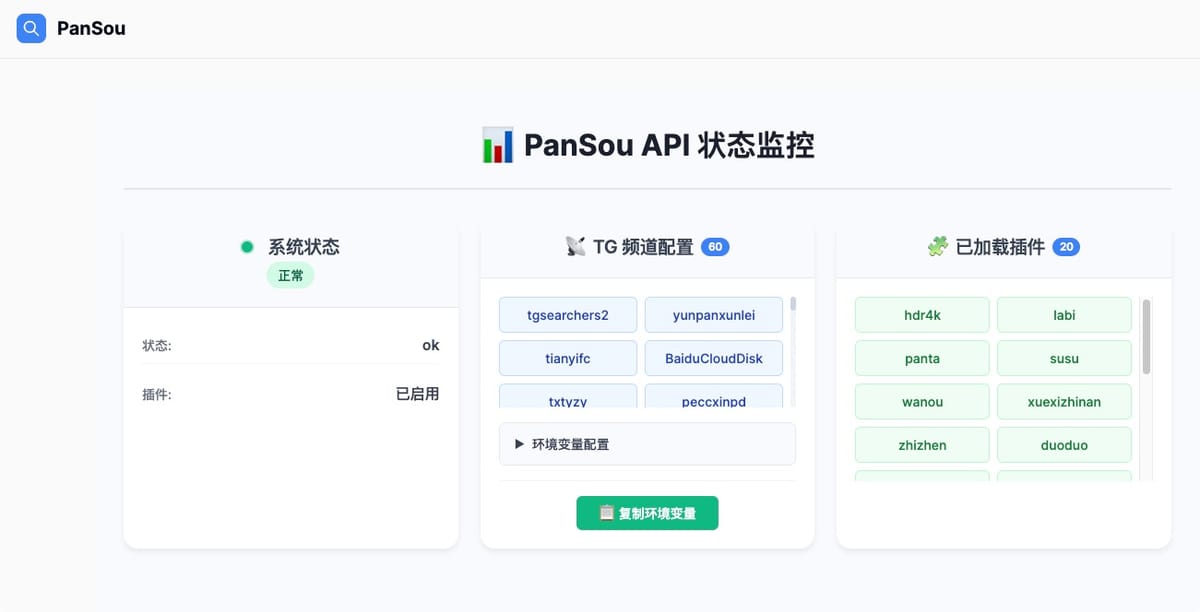Click the xuexizhinan plugin tag
Screen dimensions: 1200x612
[x=1064, y=402]
